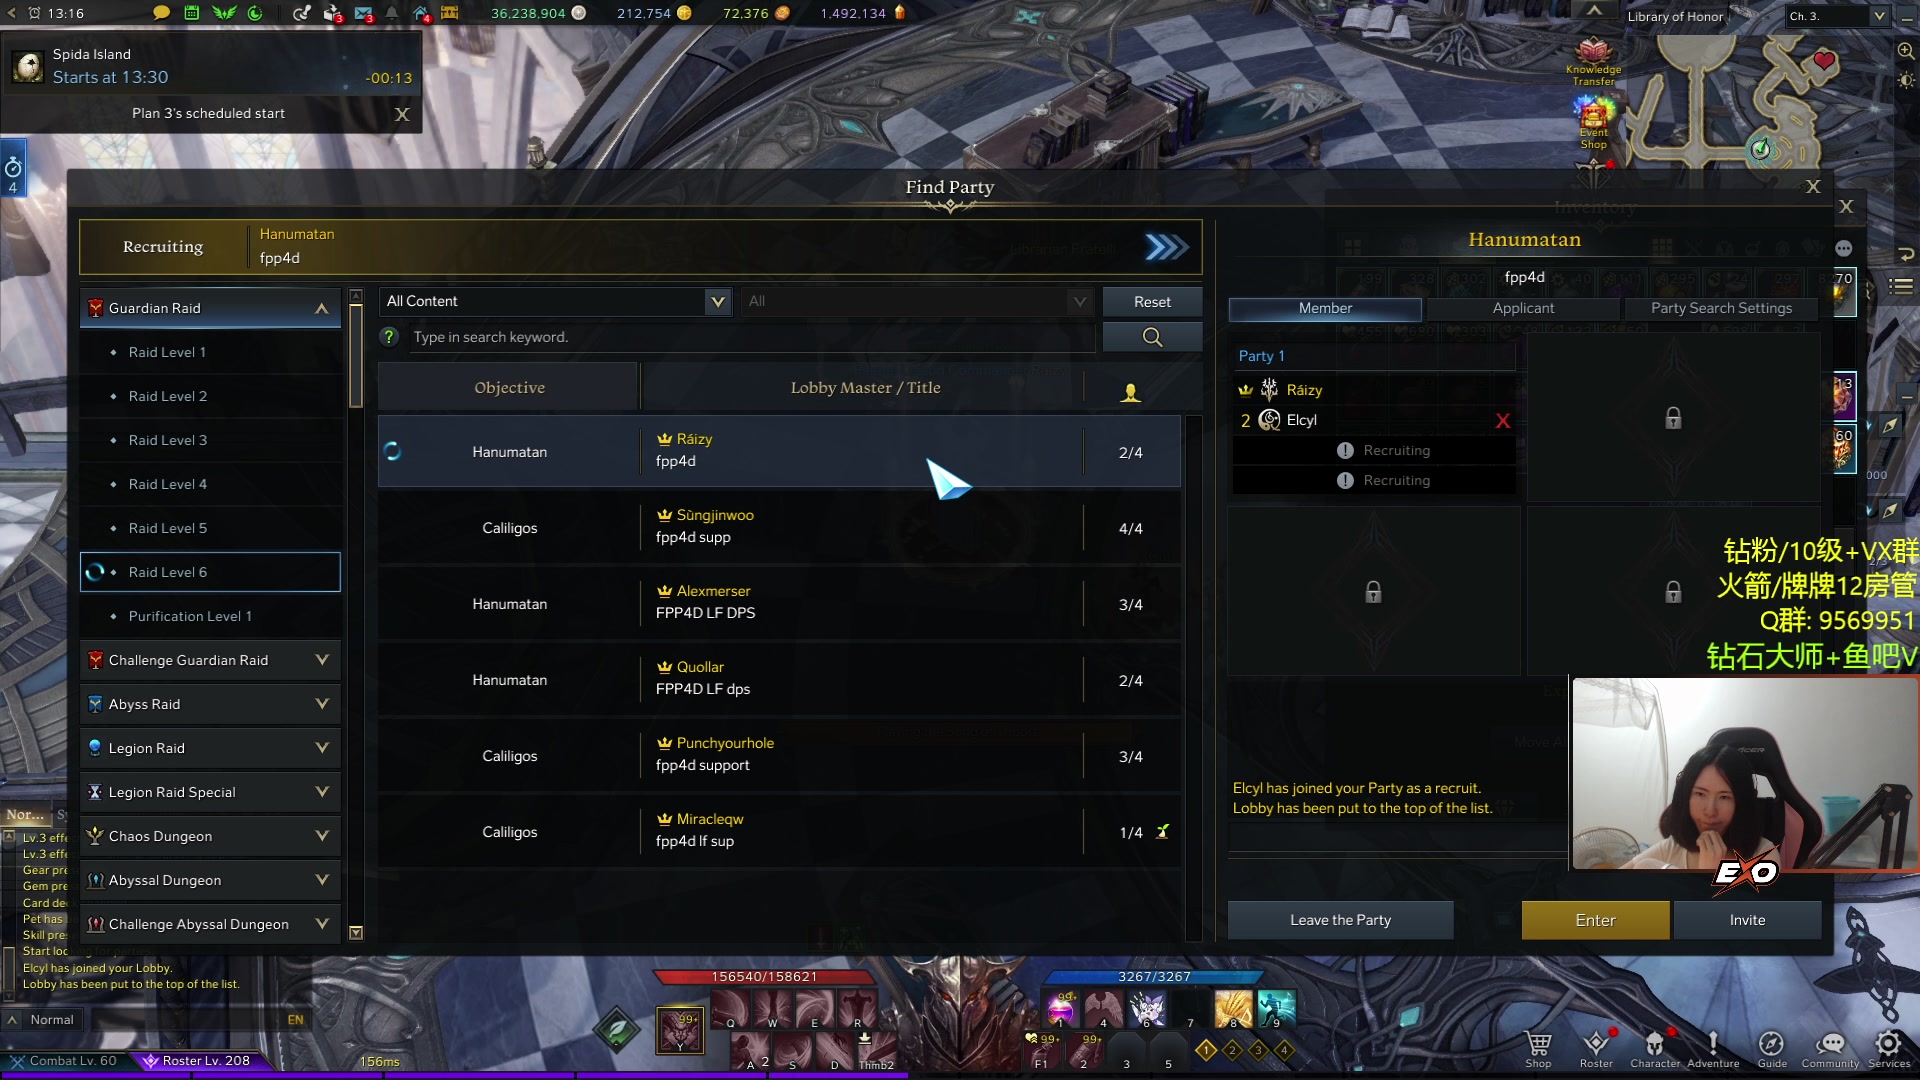1920x1080 pixels.
Task: Click the Invite button
Action: (x=1747, y=920)
